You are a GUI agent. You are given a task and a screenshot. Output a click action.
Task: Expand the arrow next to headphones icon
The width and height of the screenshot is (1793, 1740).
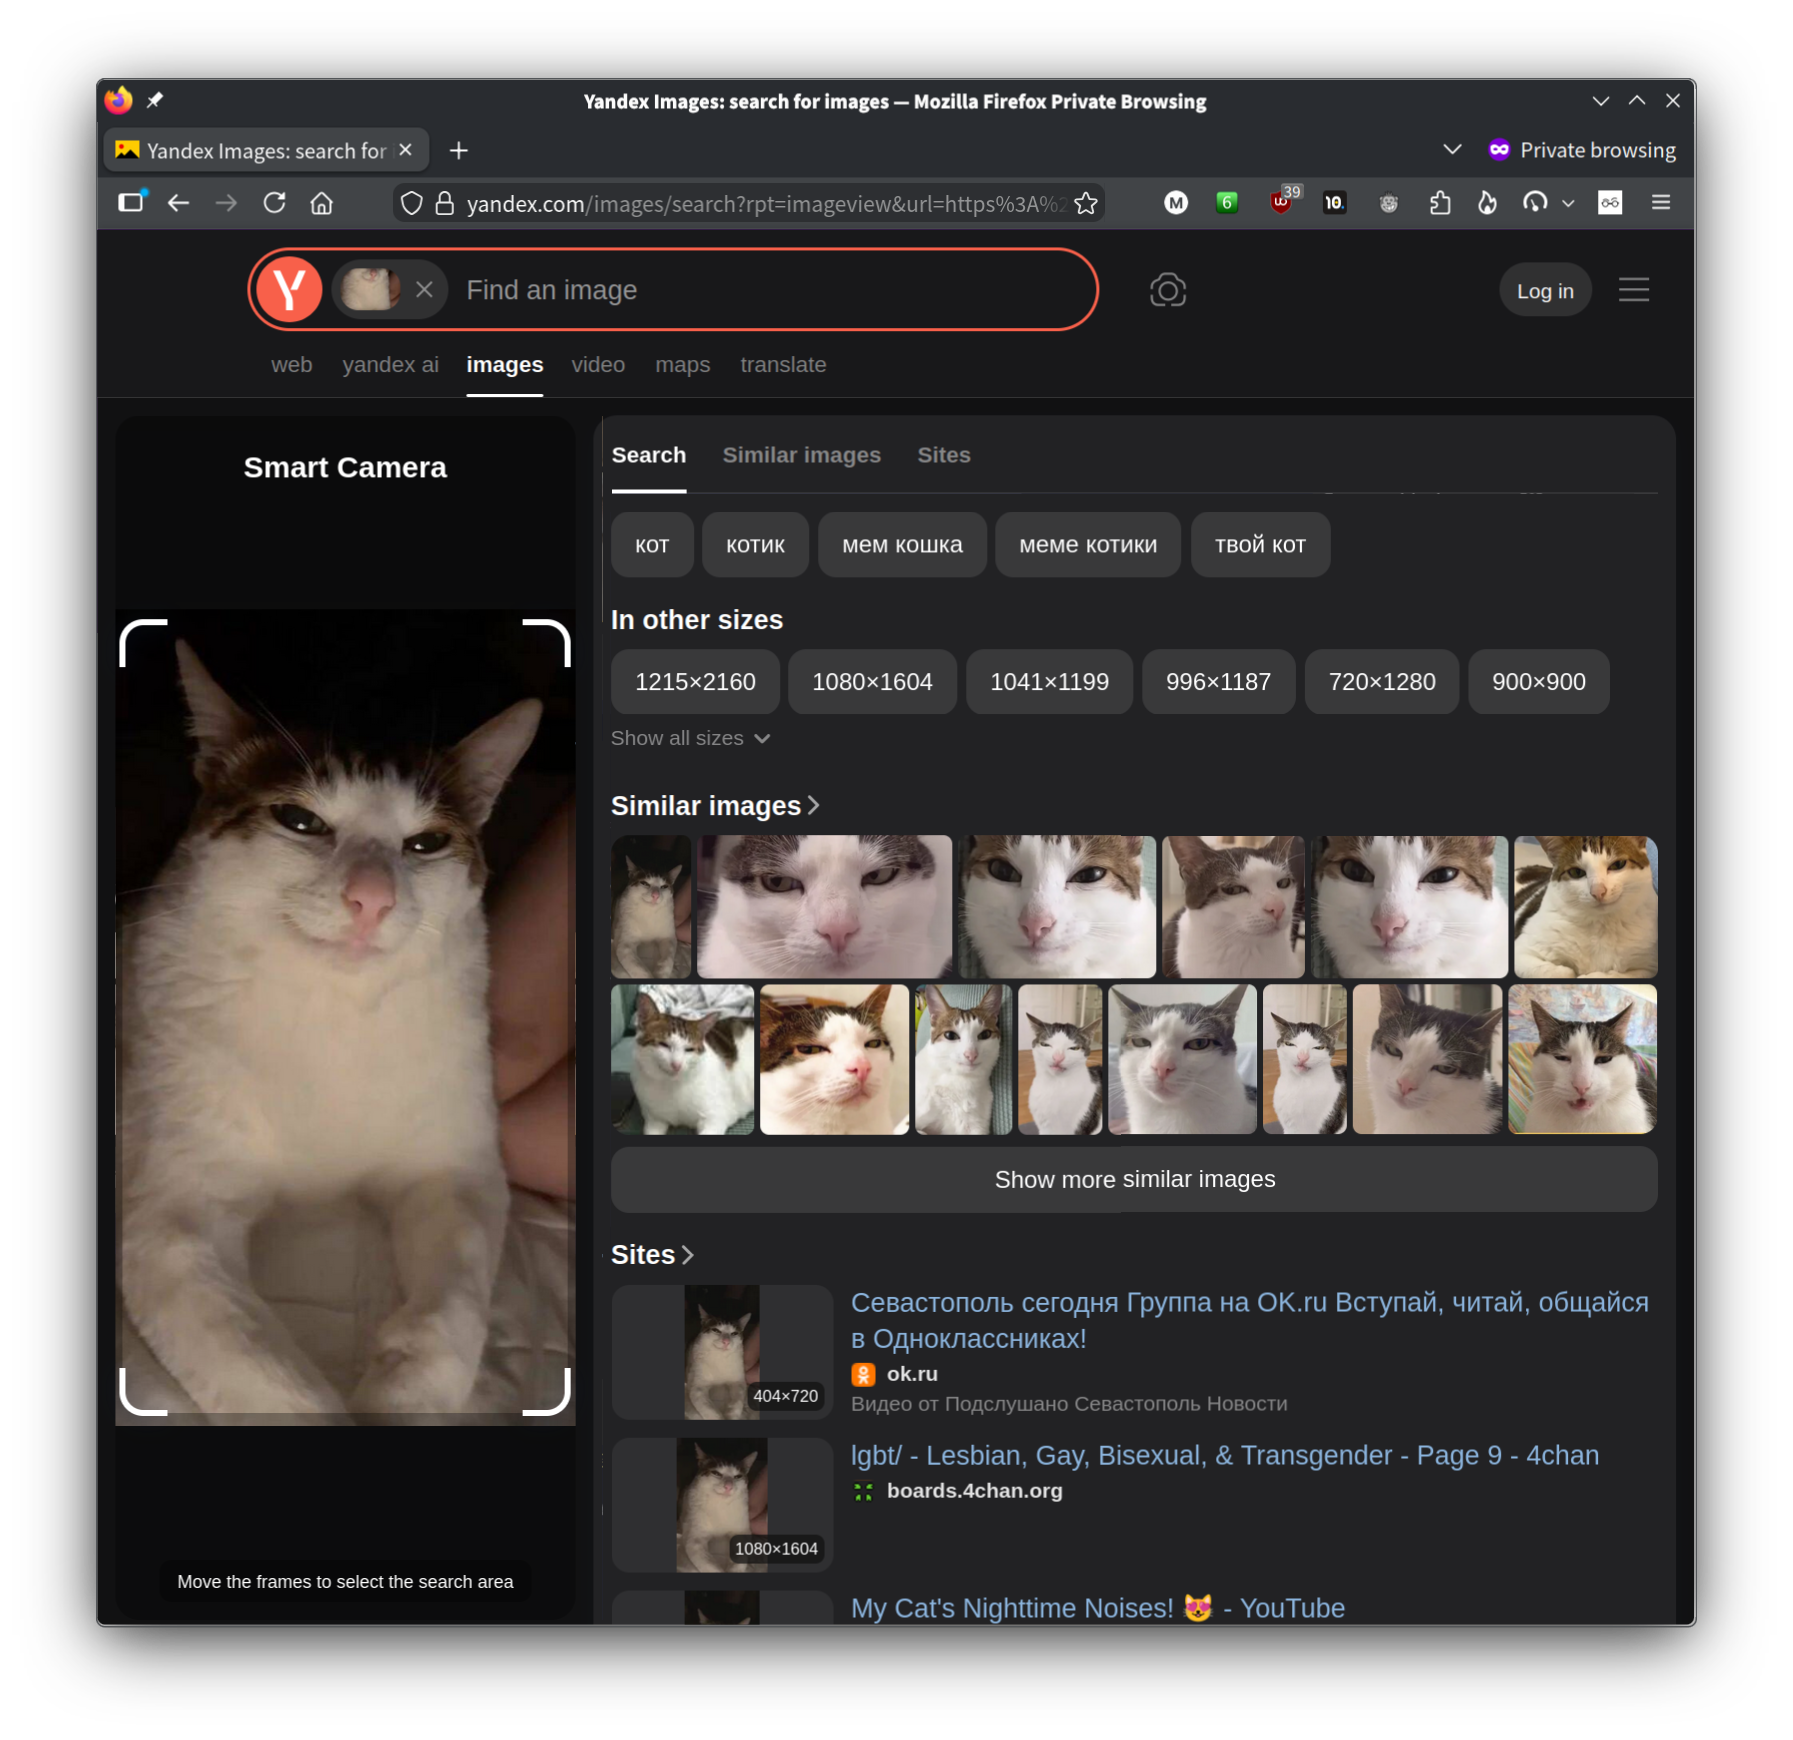point(1568,204)
